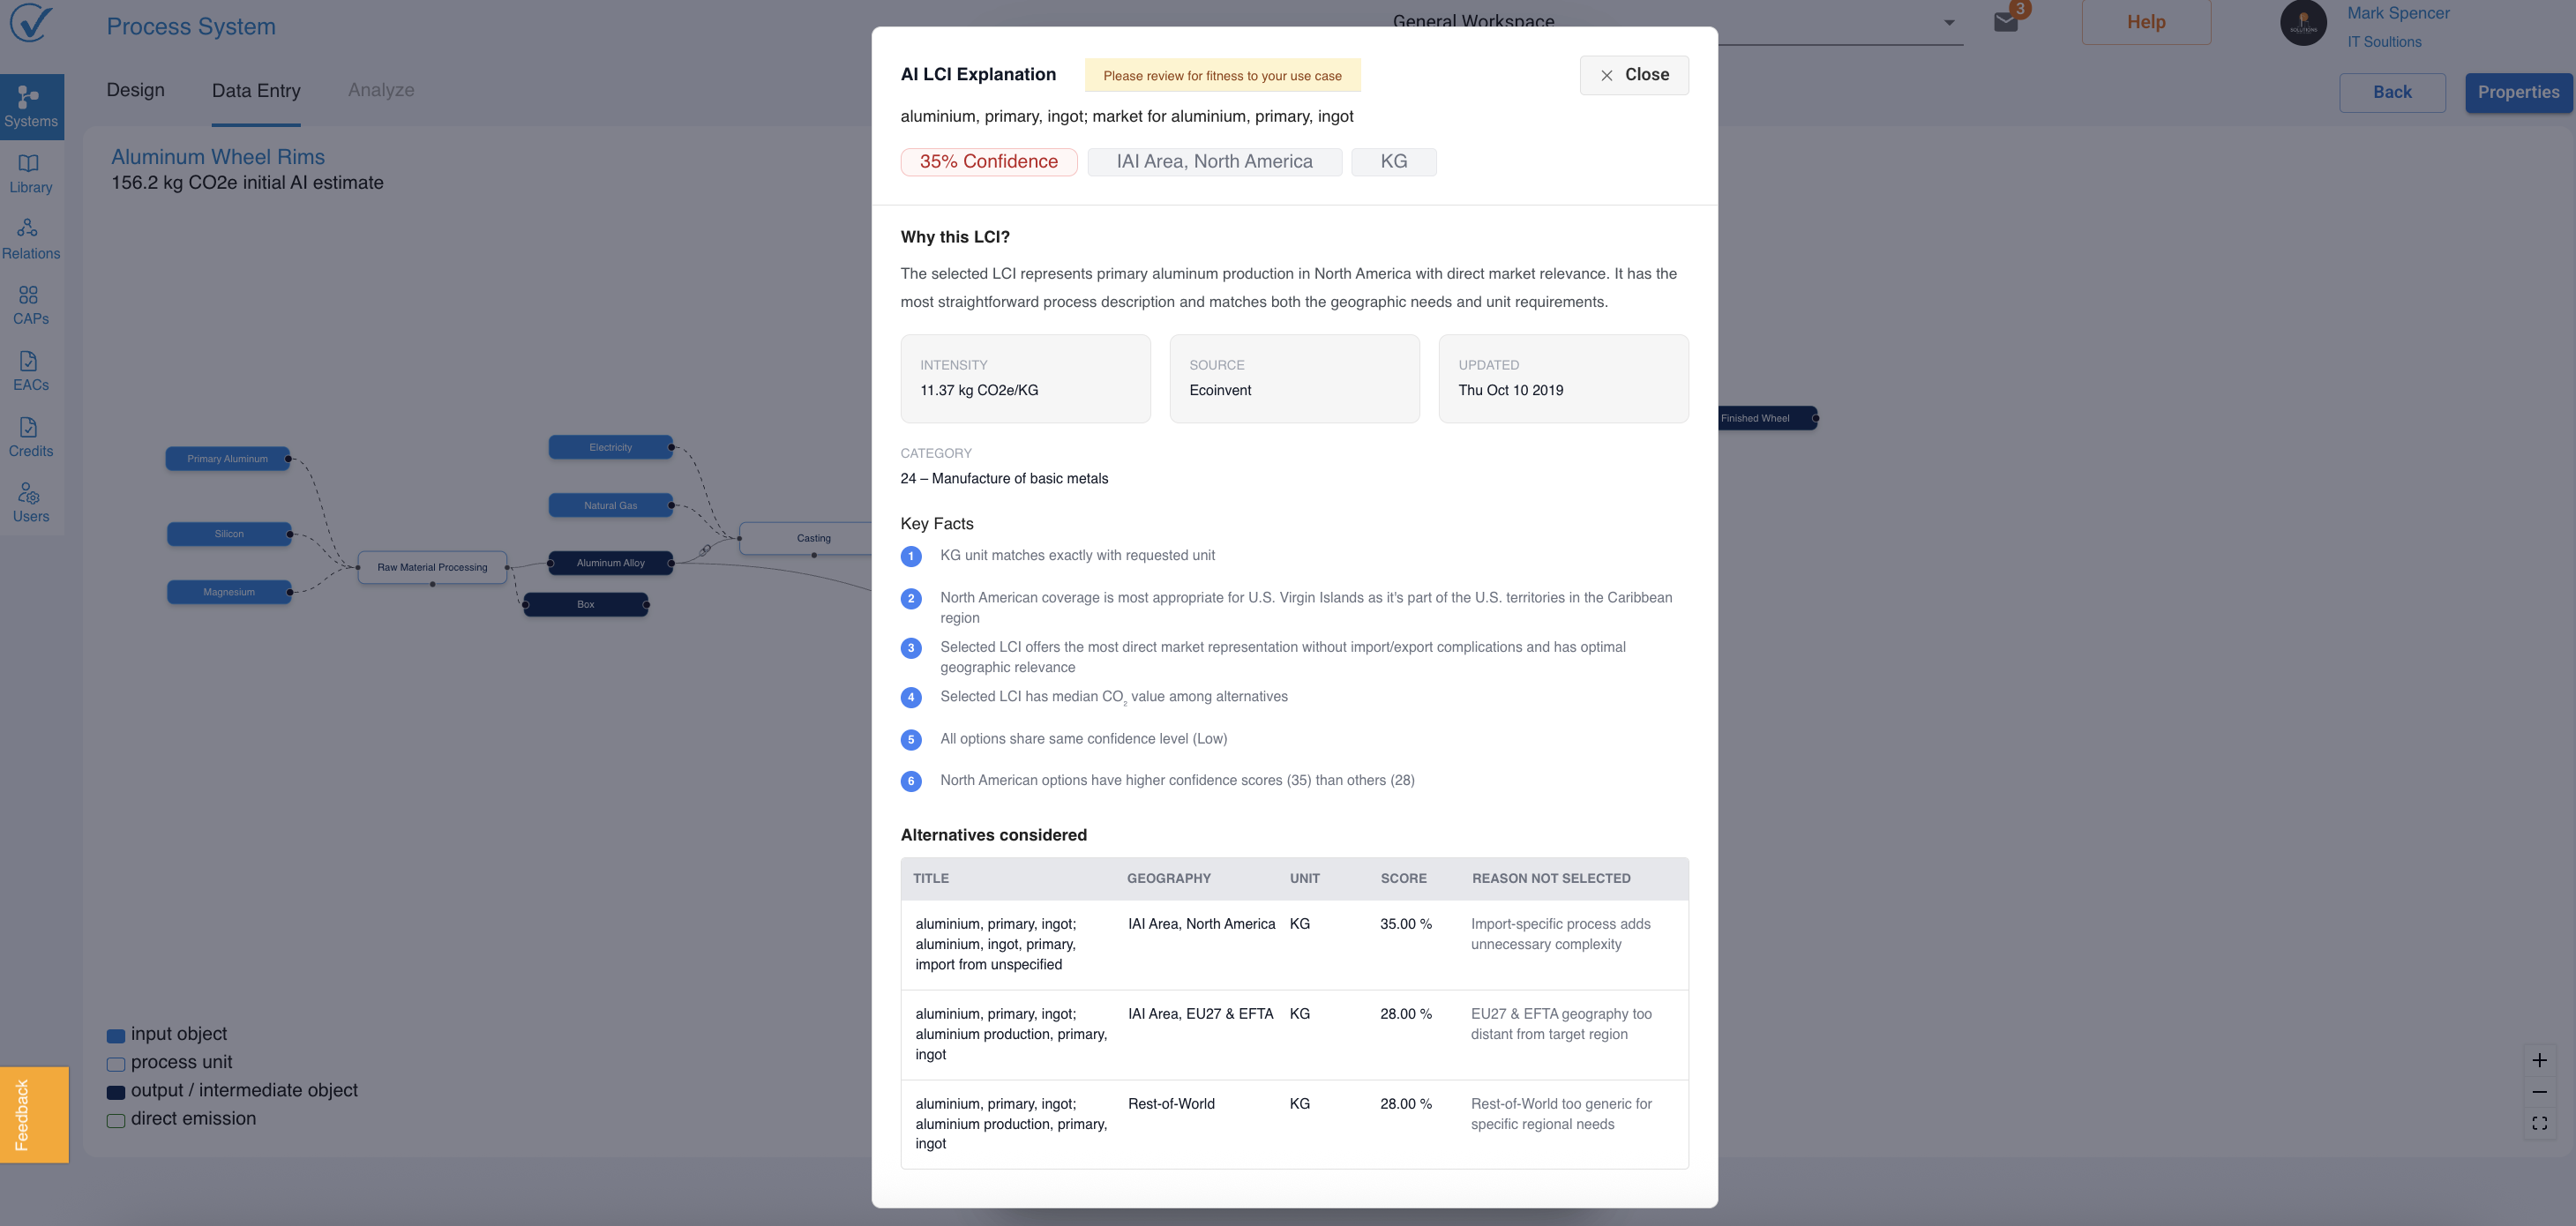Screen dimensions: 2576x1226
Task: Switch to the Design tab
Action: 136,90
